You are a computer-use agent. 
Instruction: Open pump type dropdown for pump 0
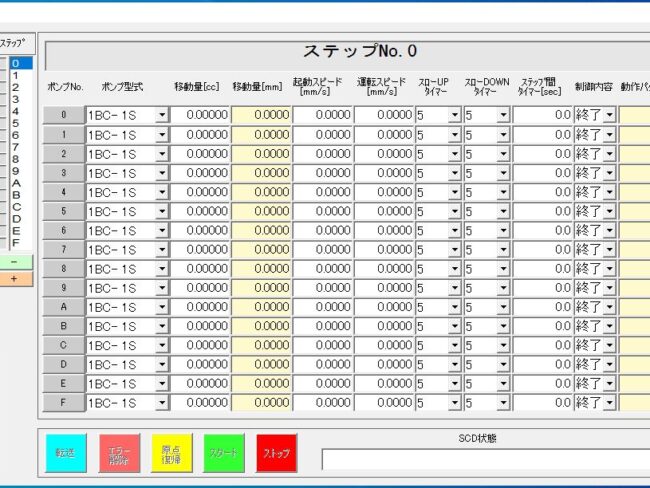tap(162, 115)
